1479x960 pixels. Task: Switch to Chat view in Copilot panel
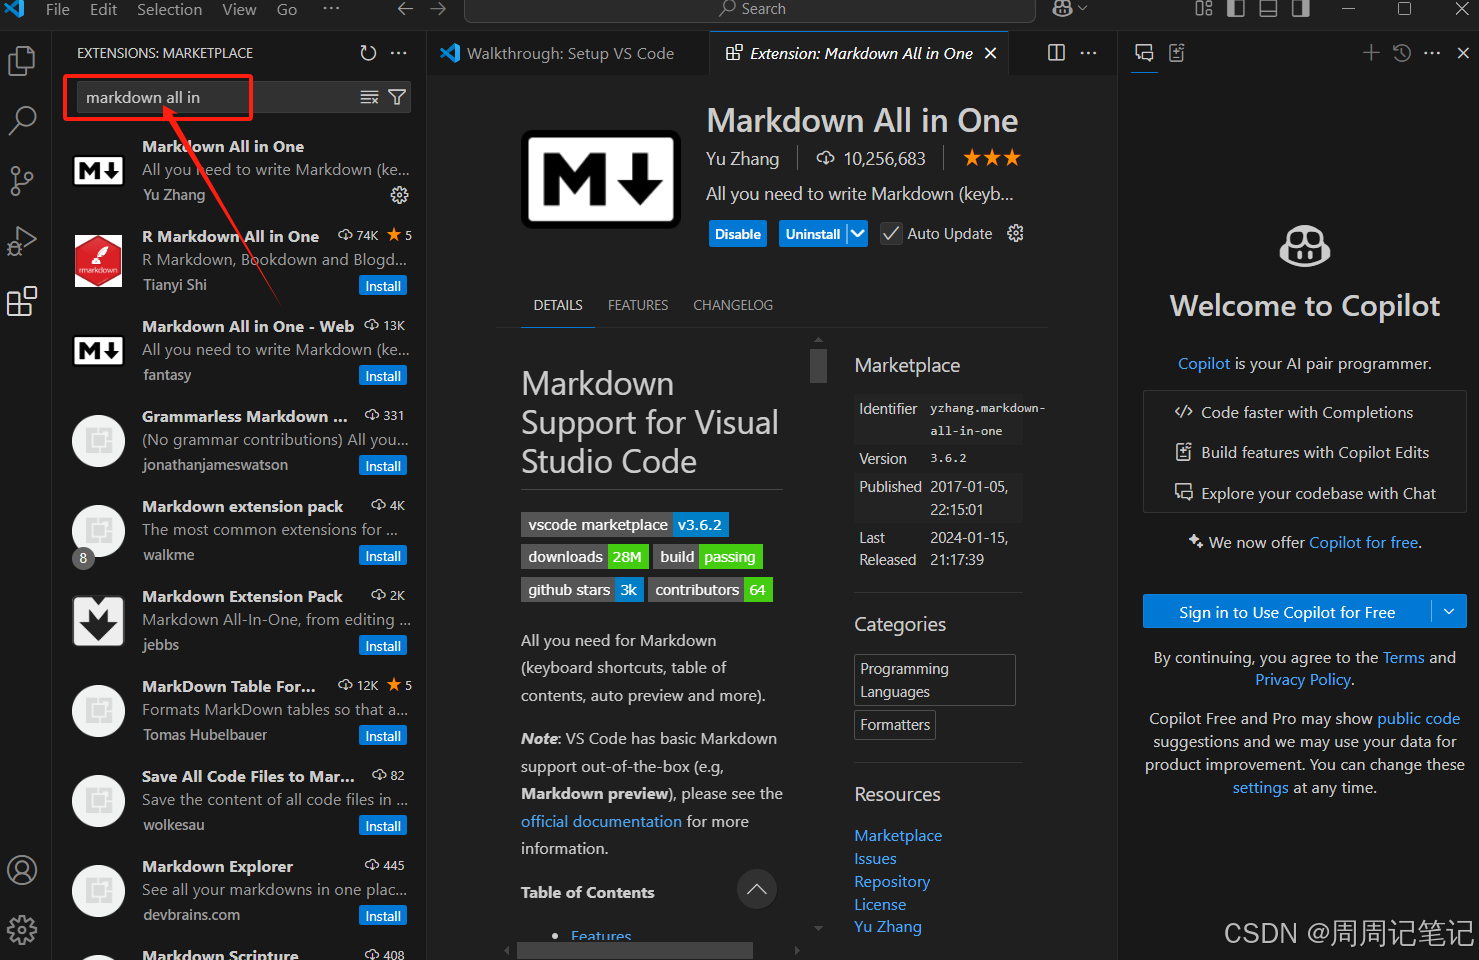pyautogui.click(x=1145, y=53)
